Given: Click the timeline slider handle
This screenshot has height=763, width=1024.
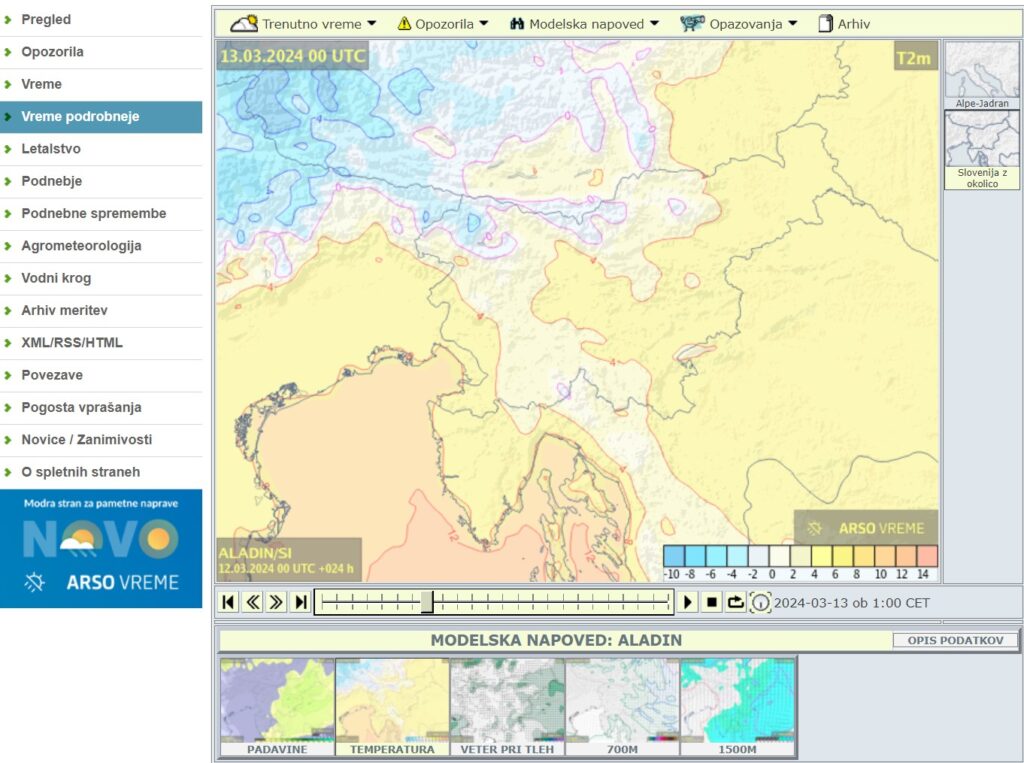Looking at the screenshot, I should click(x=427, y=602).
